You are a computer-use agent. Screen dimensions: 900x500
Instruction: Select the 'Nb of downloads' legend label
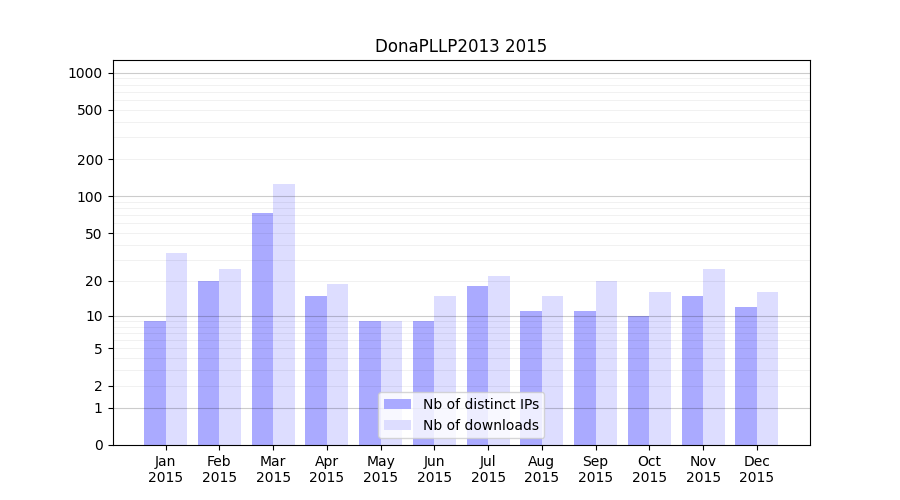pyautogui.click(x=480, y=425)
